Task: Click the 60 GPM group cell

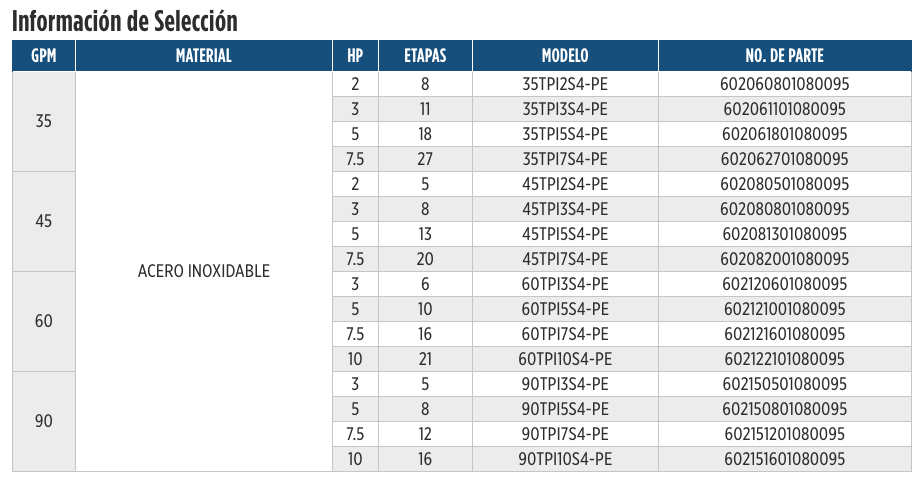Action: (x=44, y=322)
